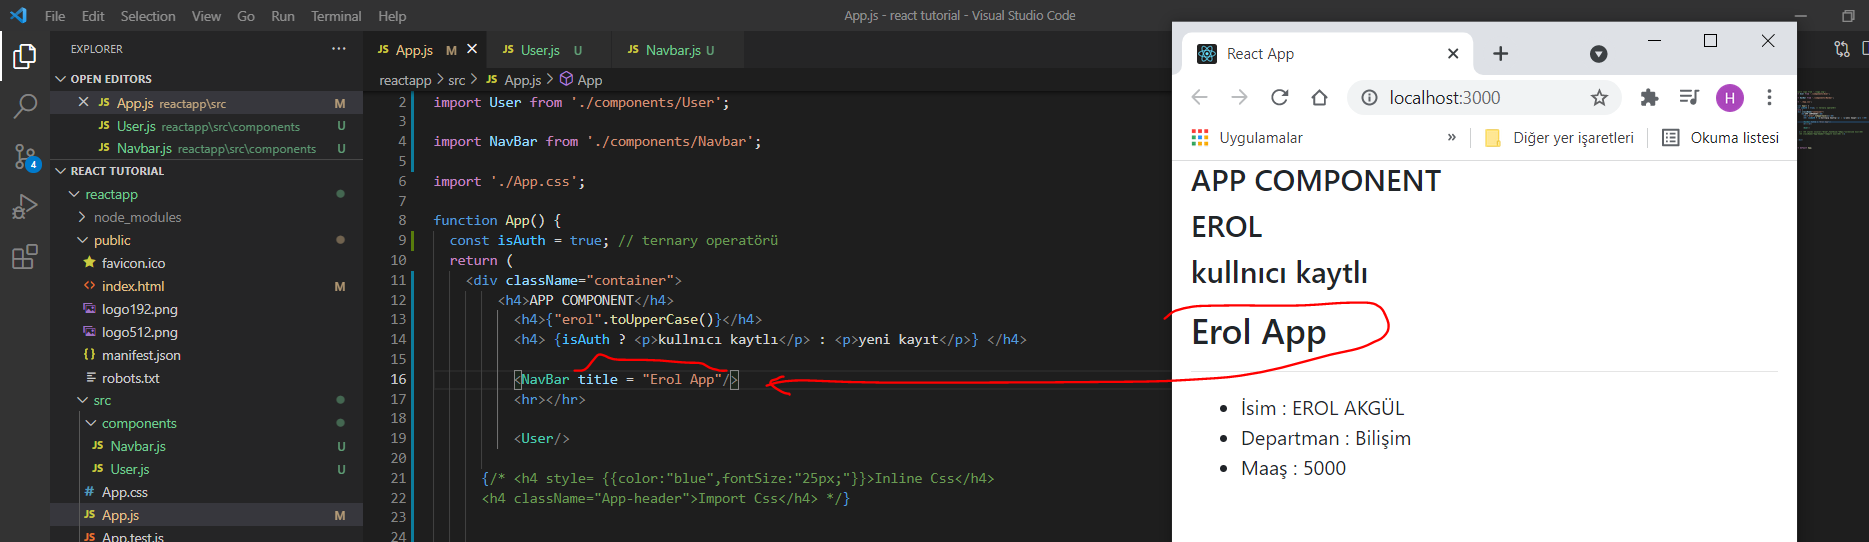The width and height of the screenshot is (1869, 542).
Task: Click the localhost:3000 address bar
Action: (x=1470, y=97)
